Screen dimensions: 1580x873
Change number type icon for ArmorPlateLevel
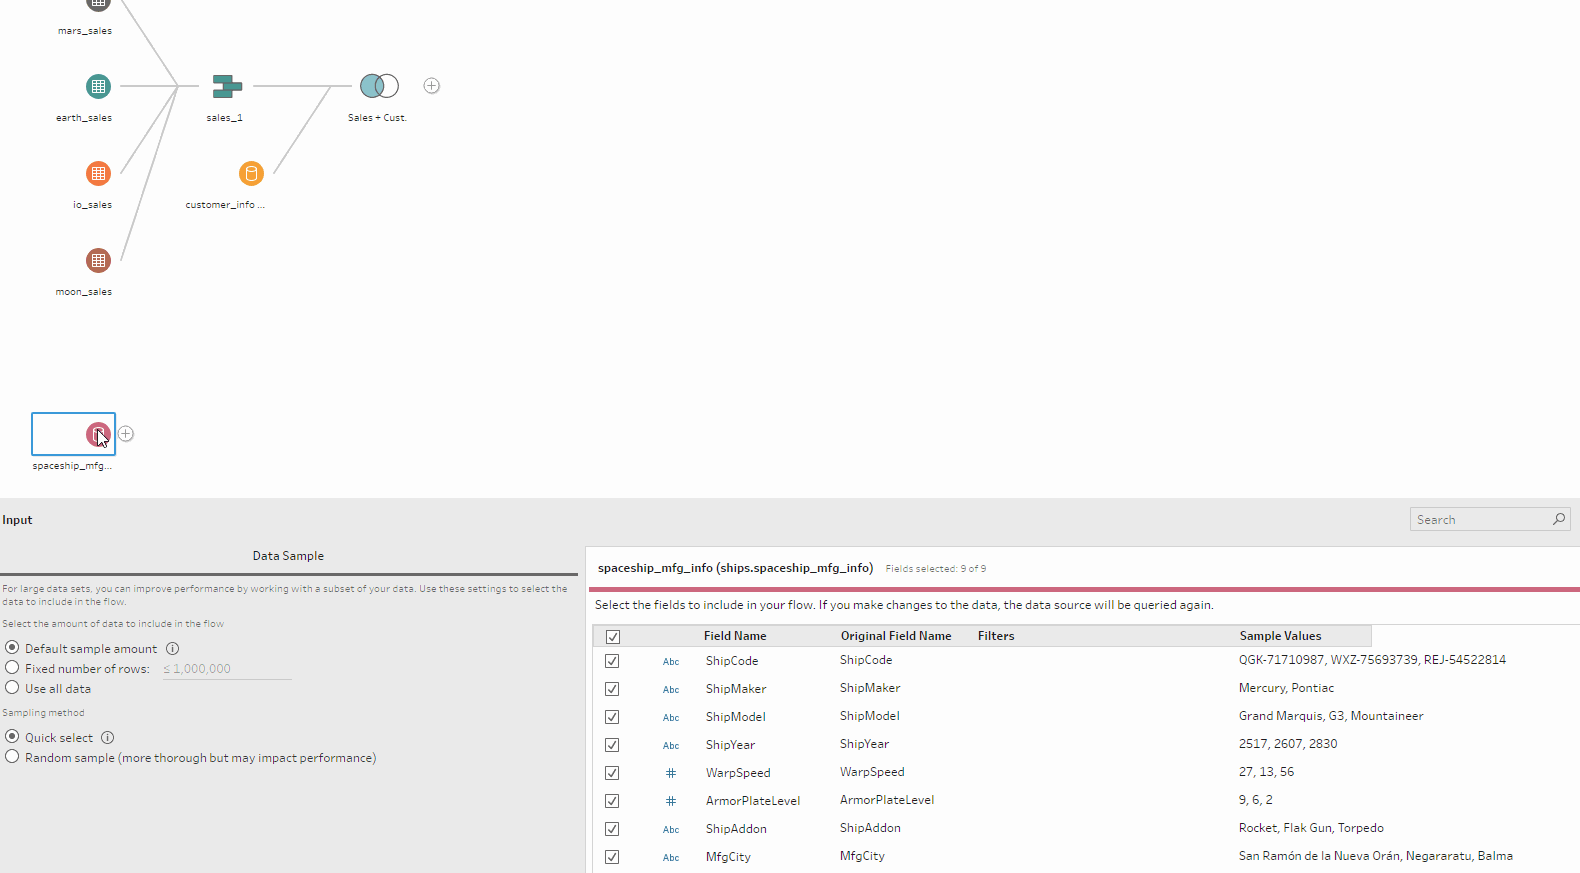click(x=671, y=801)
